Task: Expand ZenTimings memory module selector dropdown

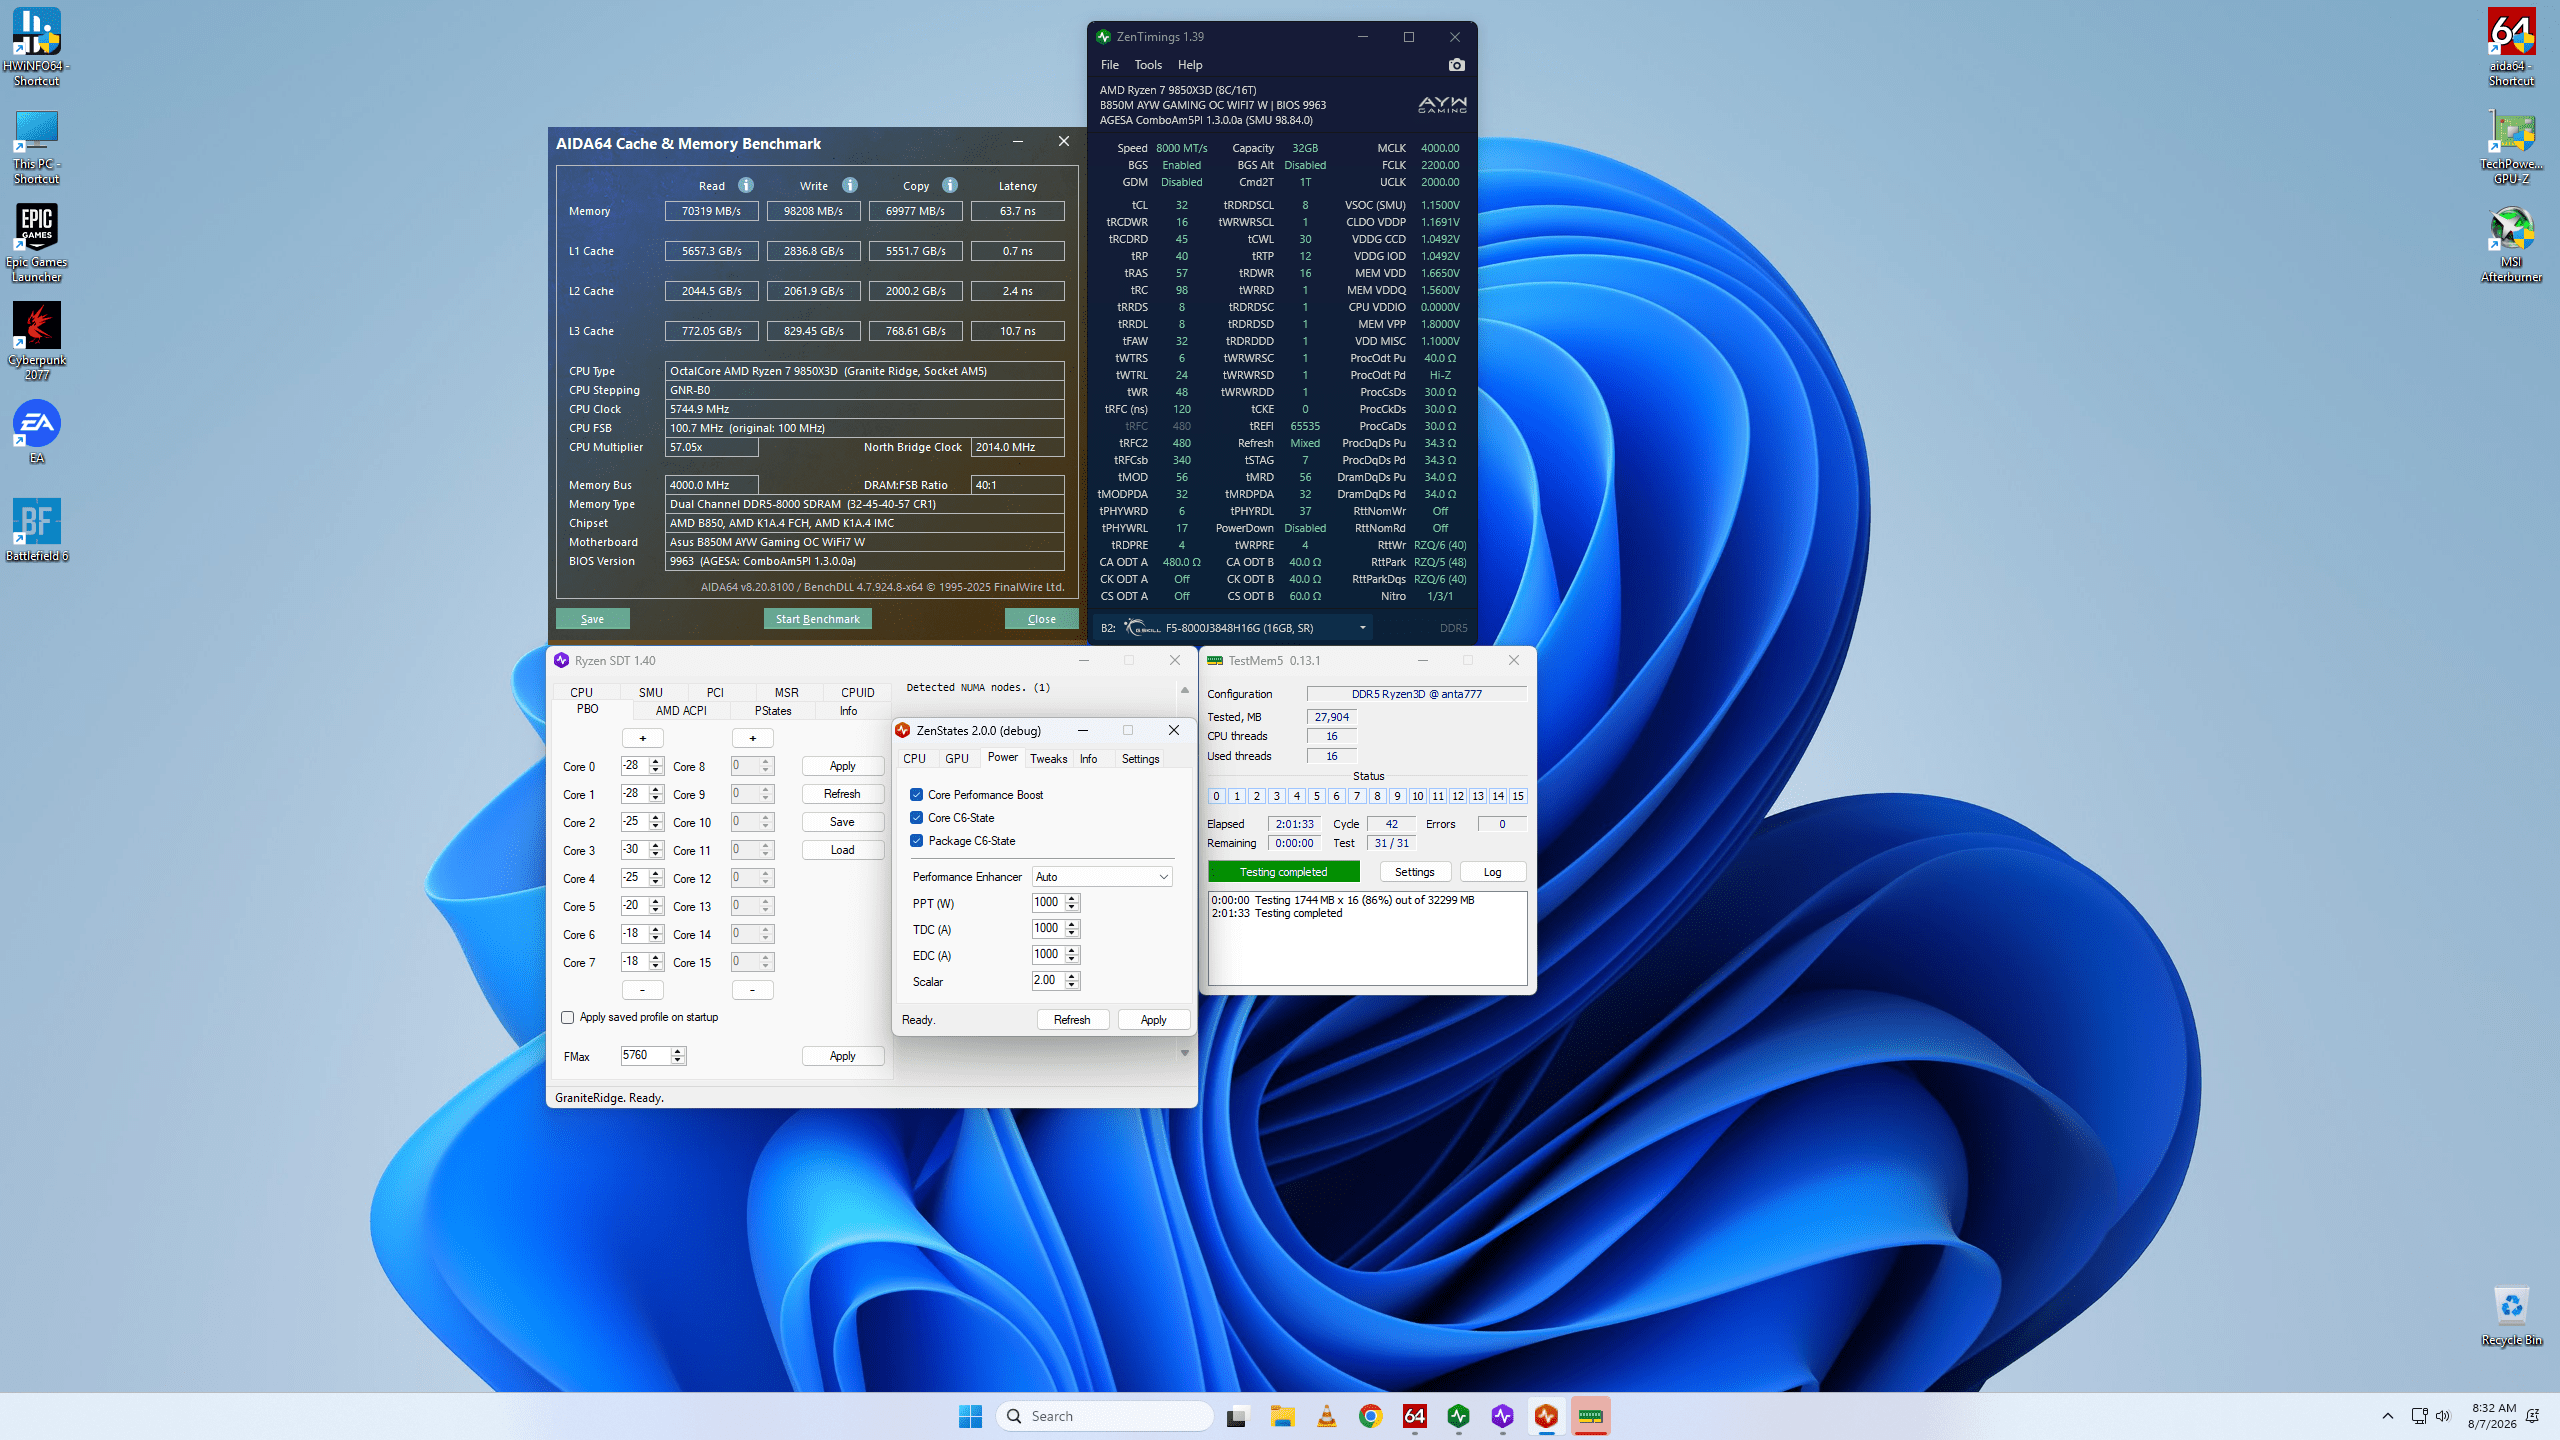Action: pos(1362,628)
